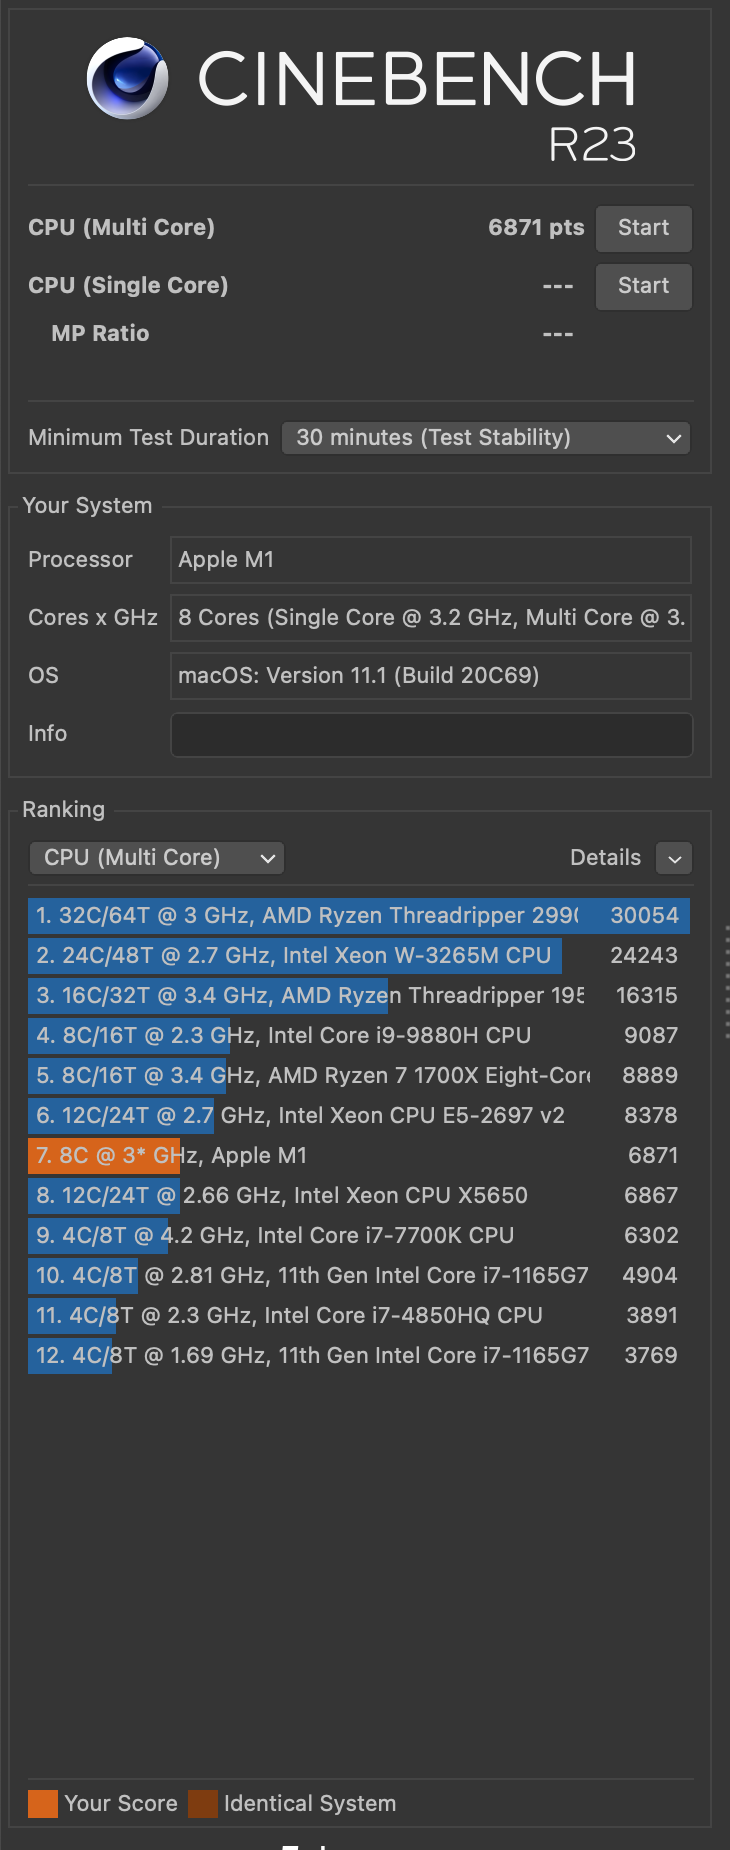Screen dimensions: 730x1850
Task: Click the 6871 pts multi core score
Action: click(536, 228)
